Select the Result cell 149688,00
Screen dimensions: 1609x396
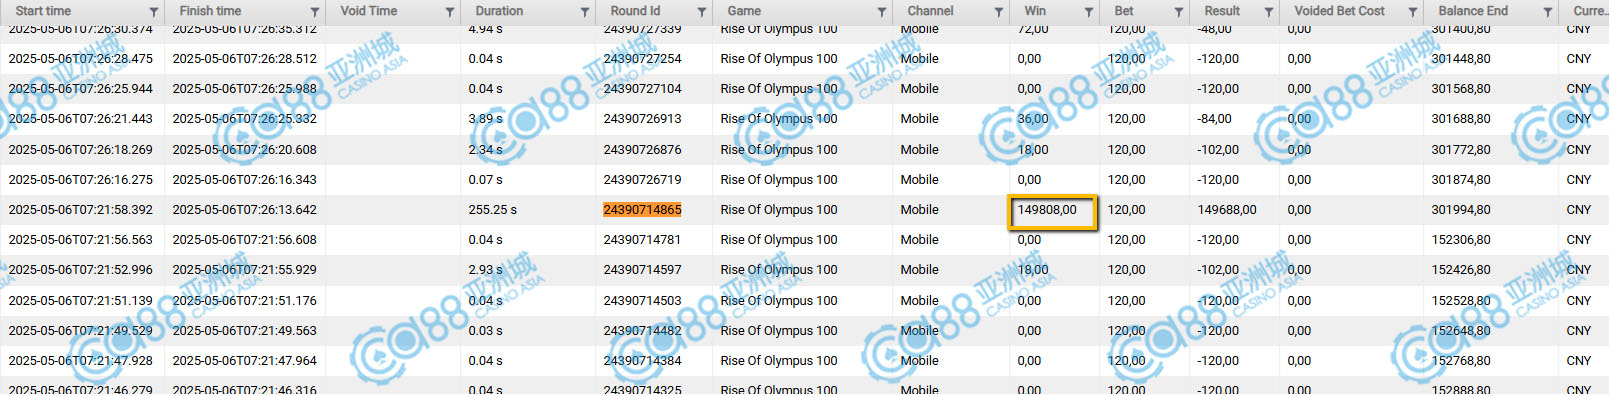pos(1227,210)
